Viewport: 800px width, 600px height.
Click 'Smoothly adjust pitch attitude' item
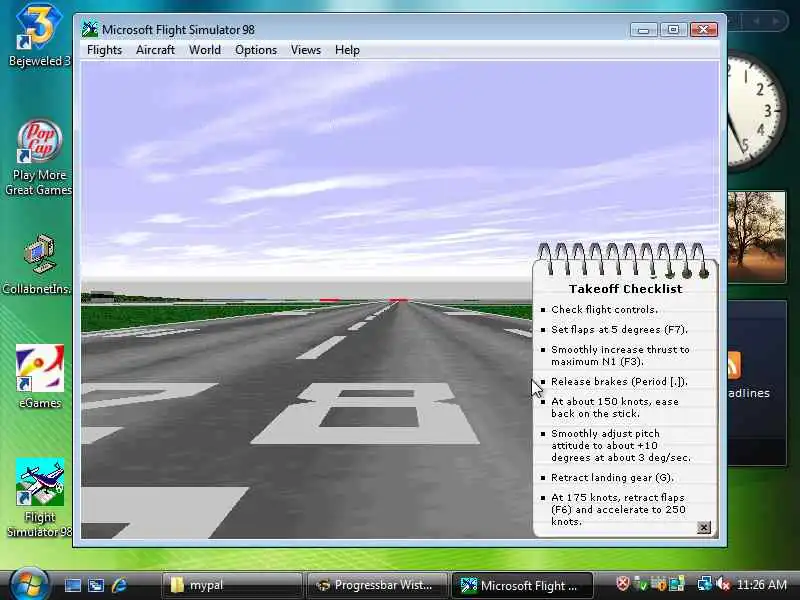(x=621, y=445)
